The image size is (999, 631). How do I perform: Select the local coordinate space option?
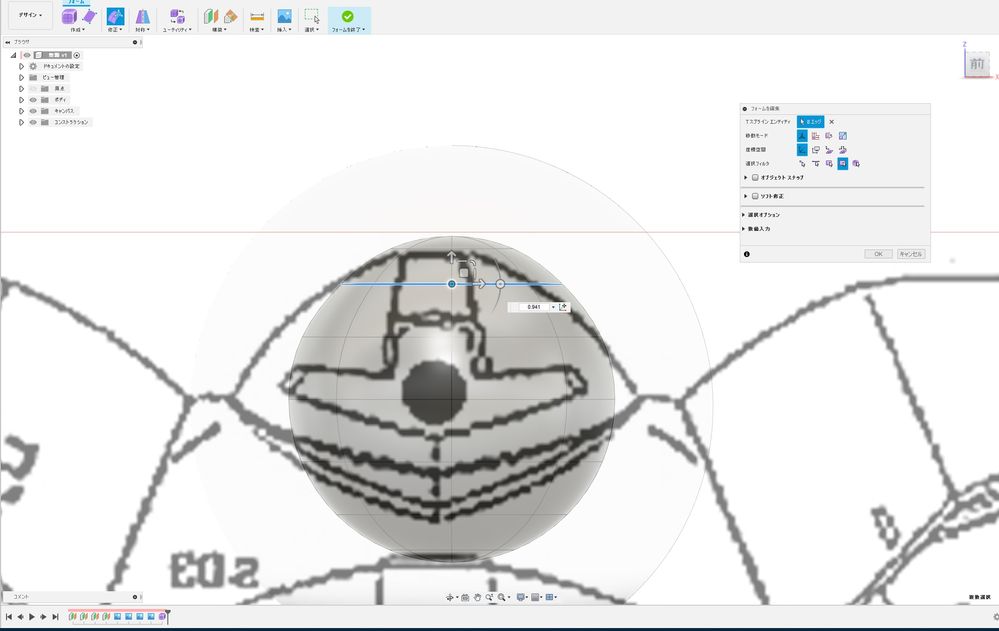pos(829,150)
